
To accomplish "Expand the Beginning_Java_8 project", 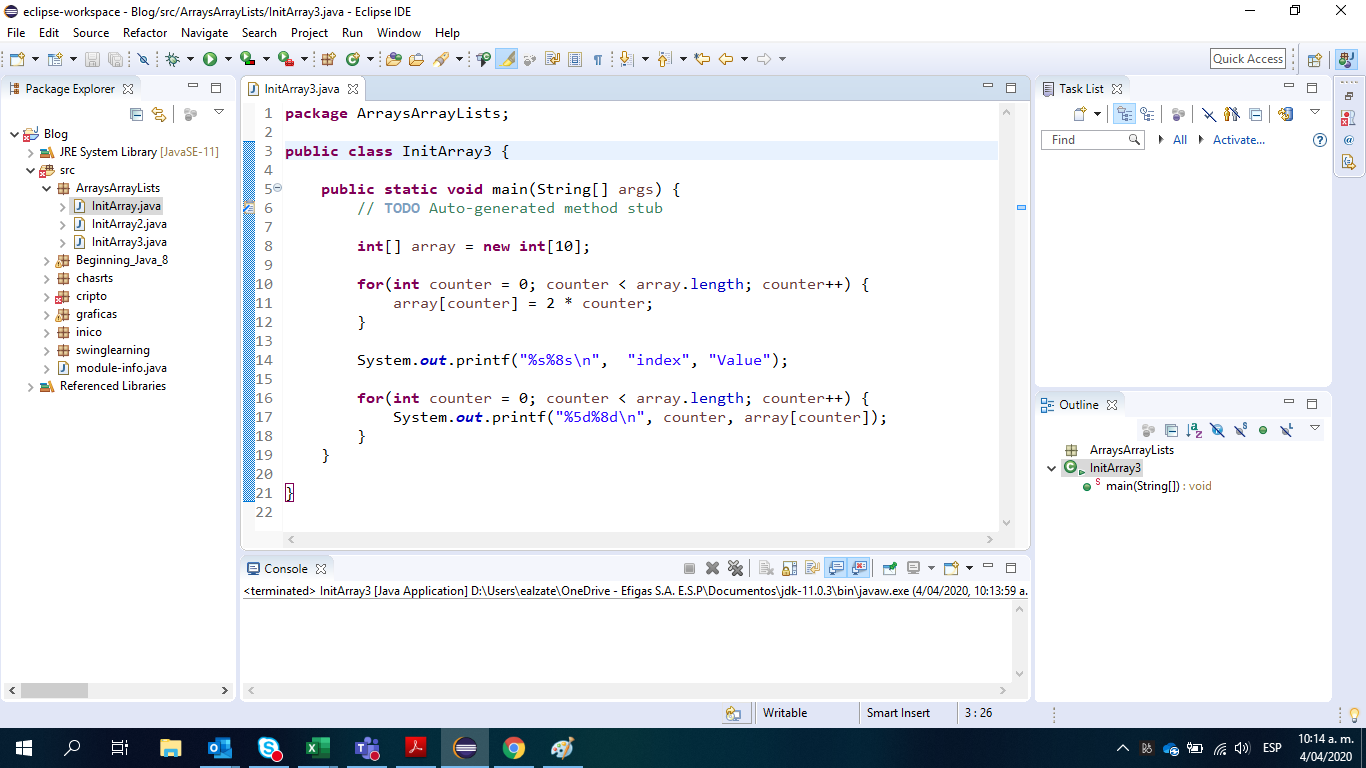I will 44,259.
